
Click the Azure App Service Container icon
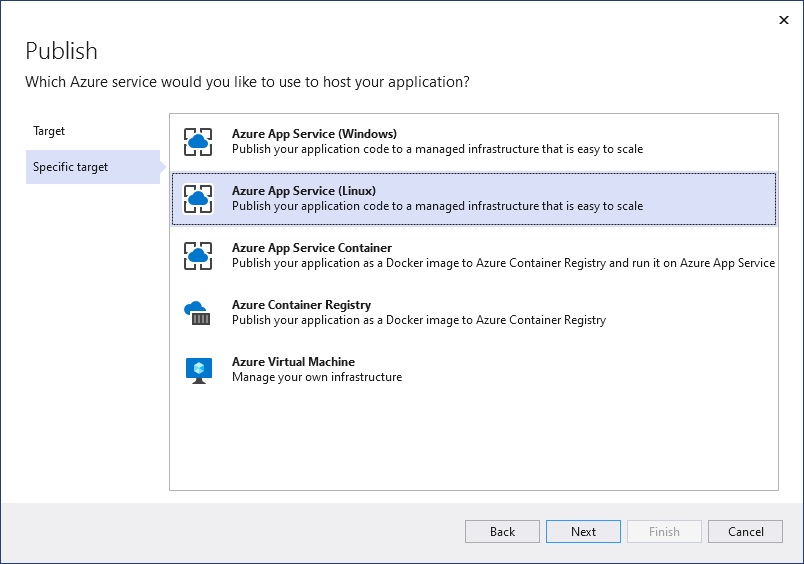click(x=198, y=255)
